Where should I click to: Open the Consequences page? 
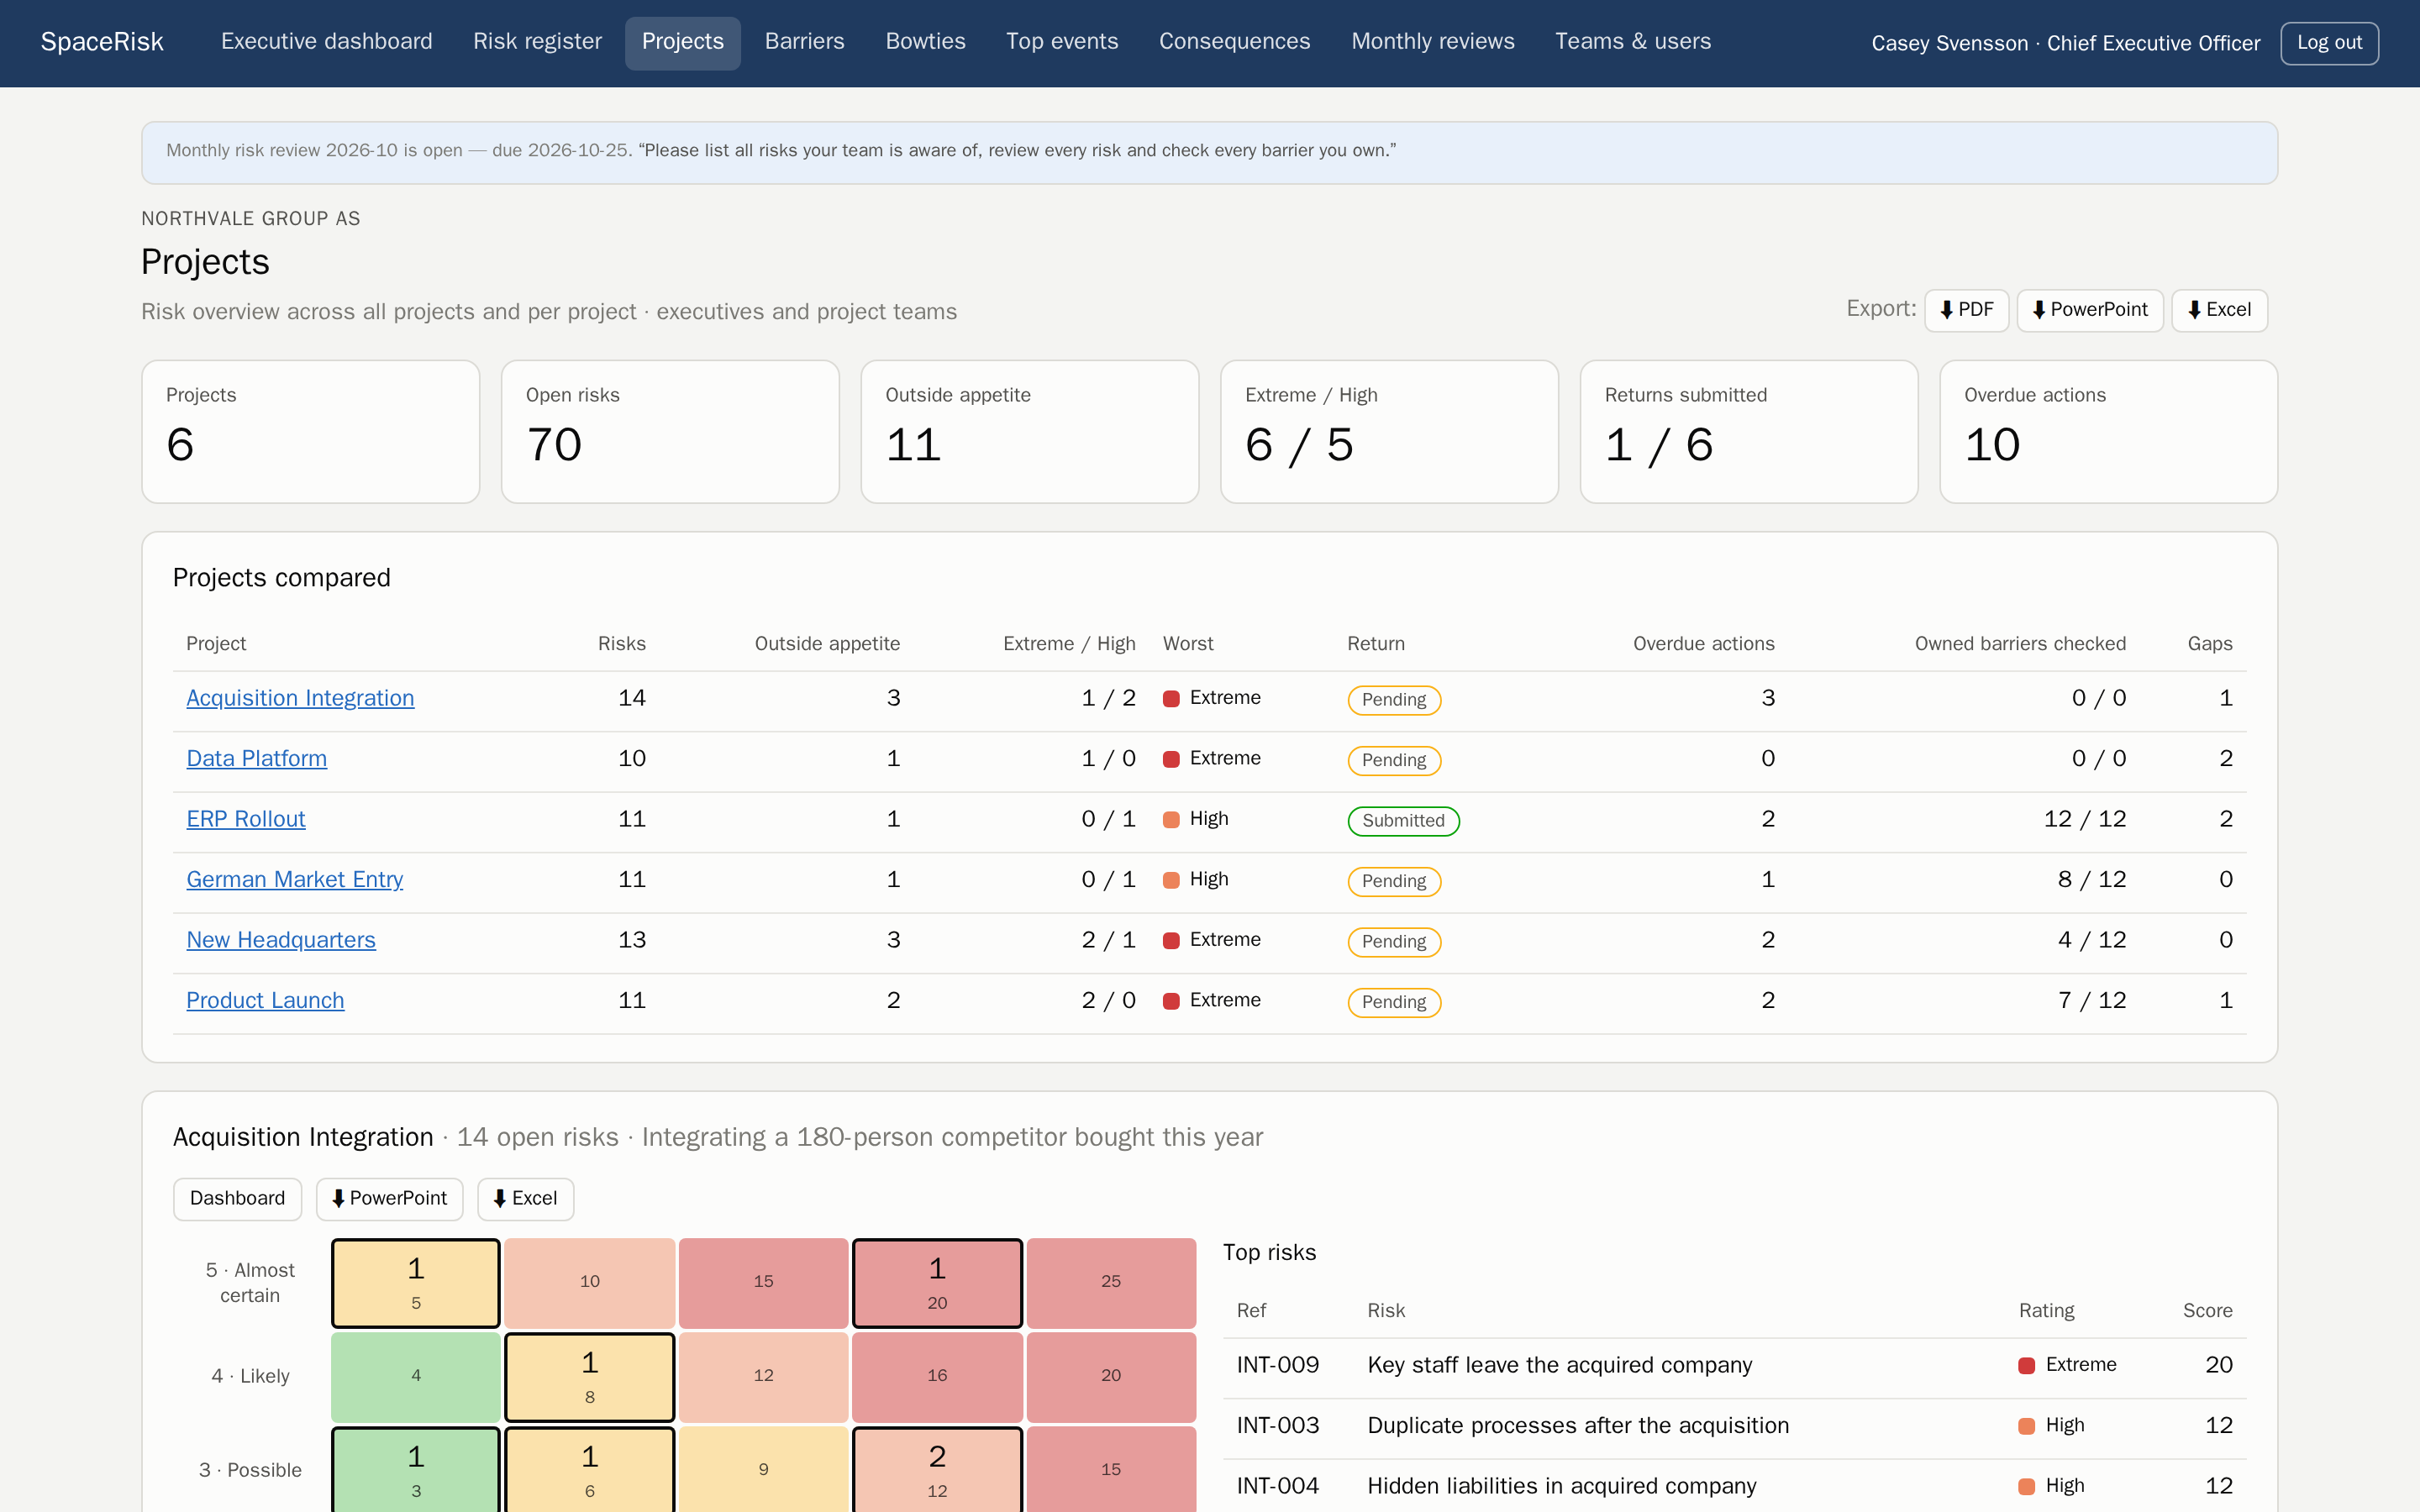[x=1235, y=42]
